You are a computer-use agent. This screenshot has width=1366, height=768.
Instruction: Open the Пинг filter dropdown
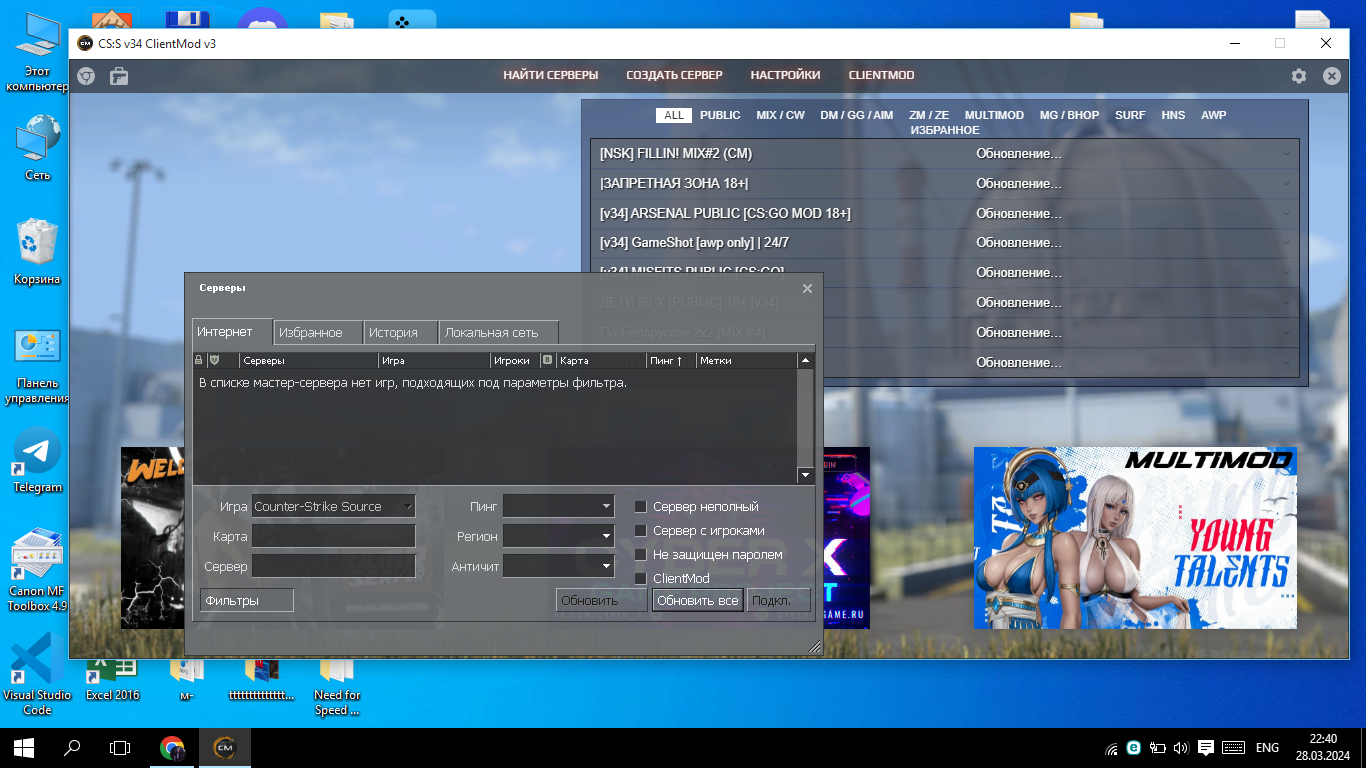pyautogui.click(x=558, y=507)
